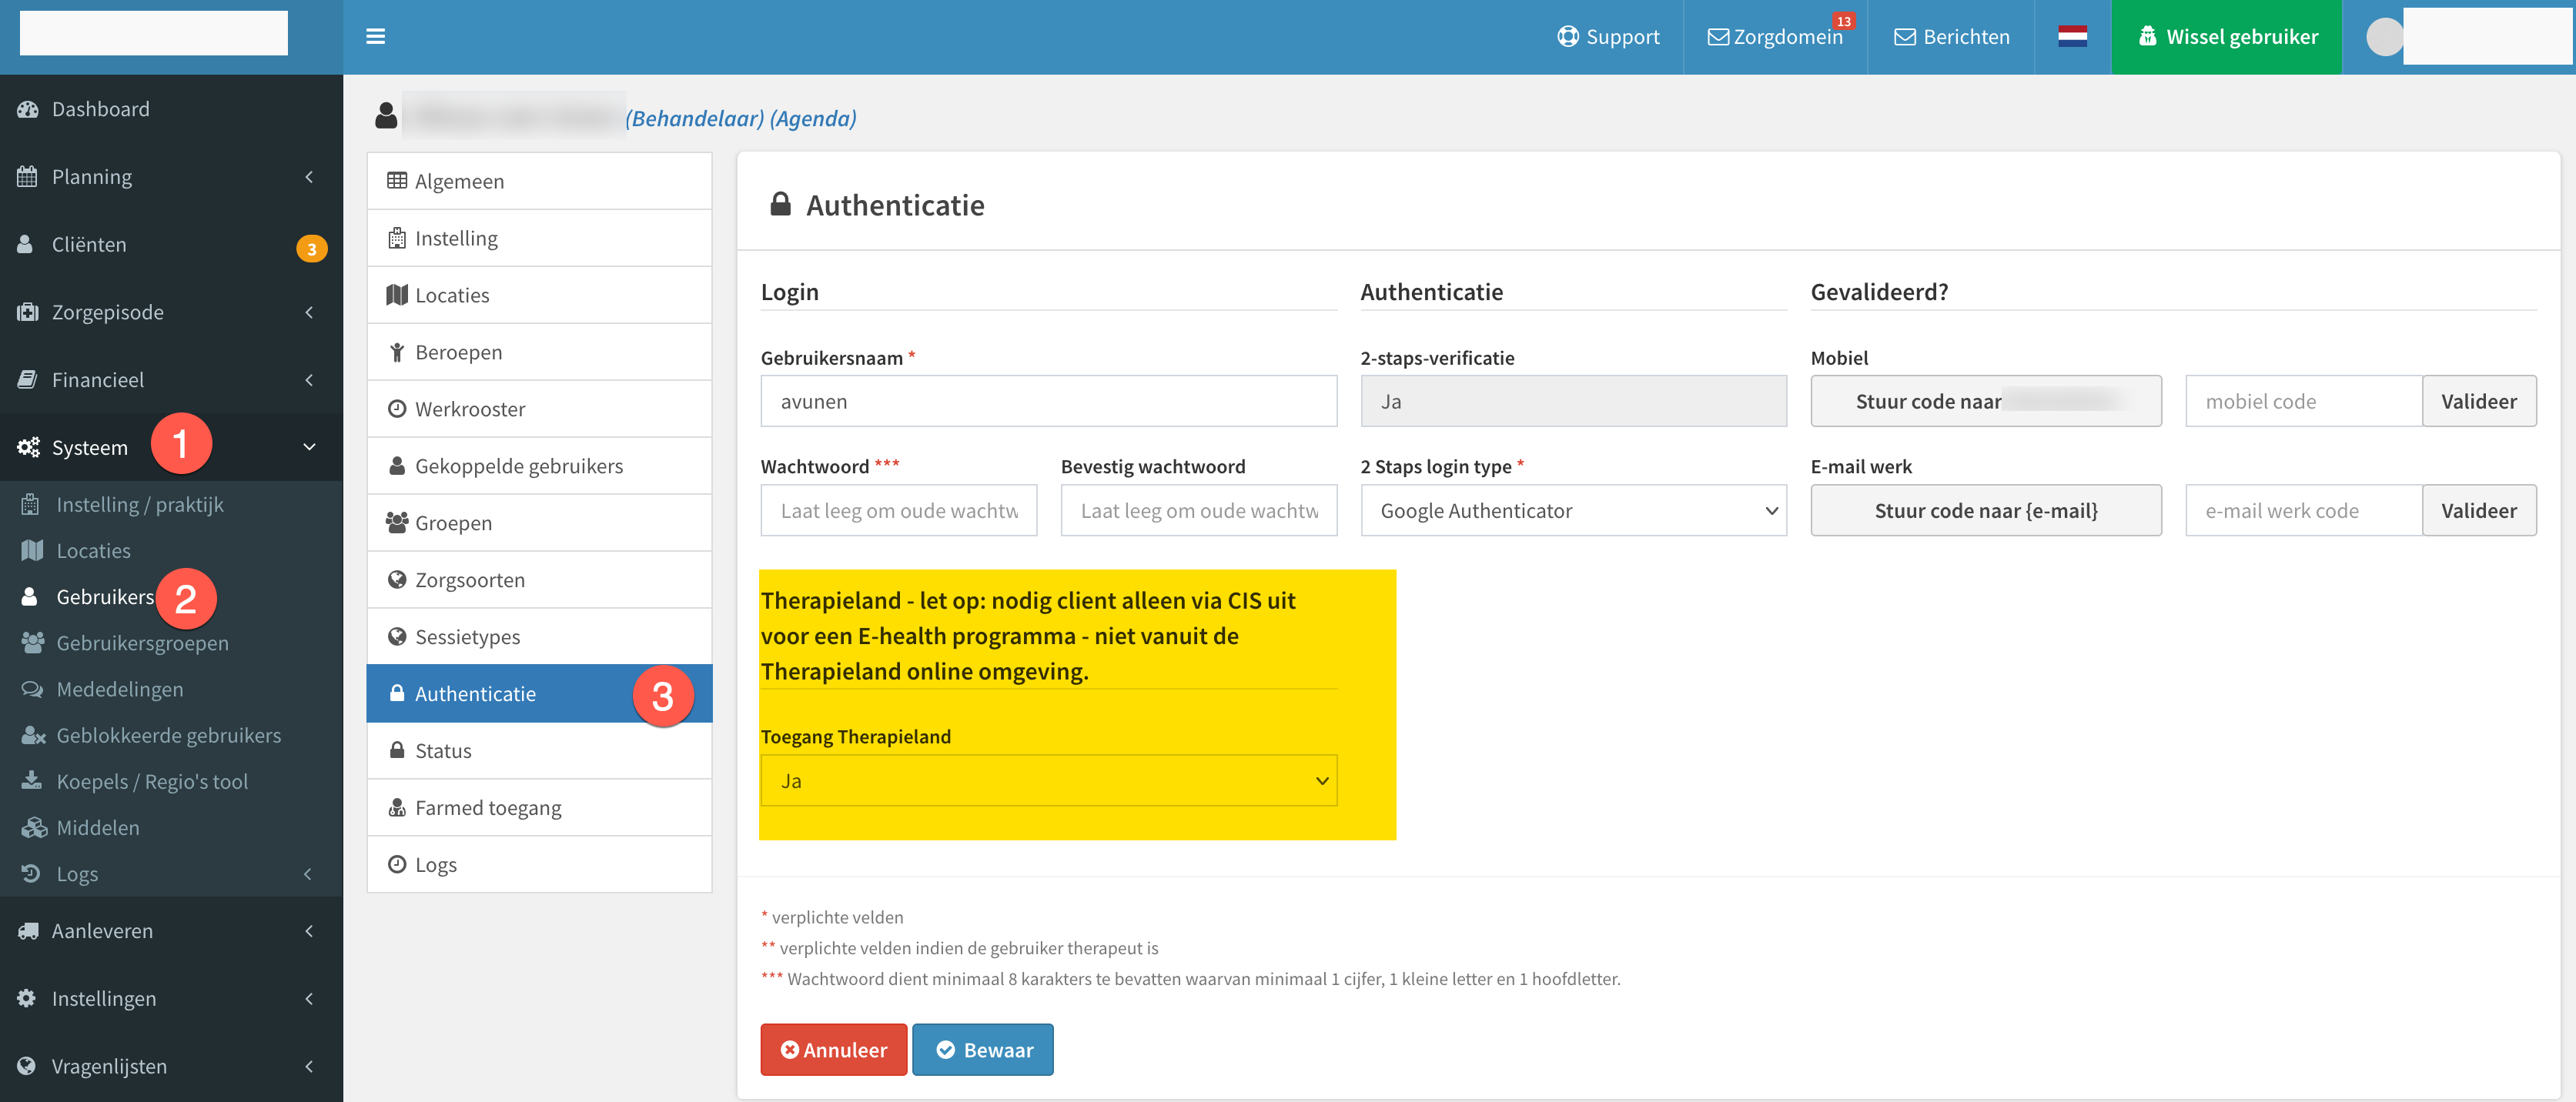Click Valideer next to e-mail werk code
The width and height of the screenshot is (2576, 1102).
point(2478,510)
